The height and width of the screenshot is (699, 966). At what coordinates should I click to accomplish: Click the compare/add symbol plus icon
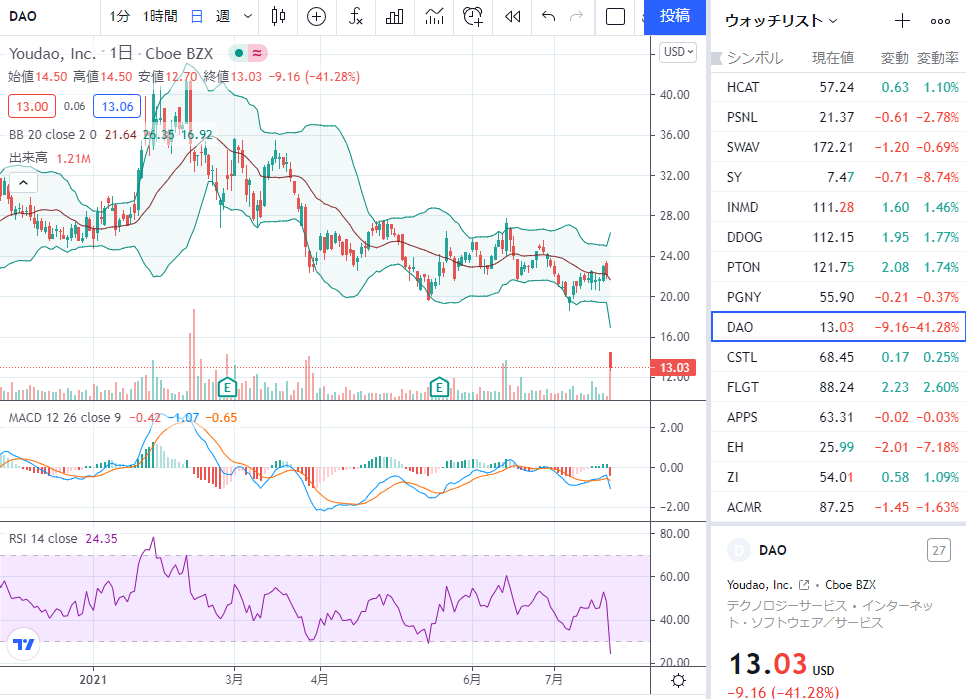coord(316,17)
